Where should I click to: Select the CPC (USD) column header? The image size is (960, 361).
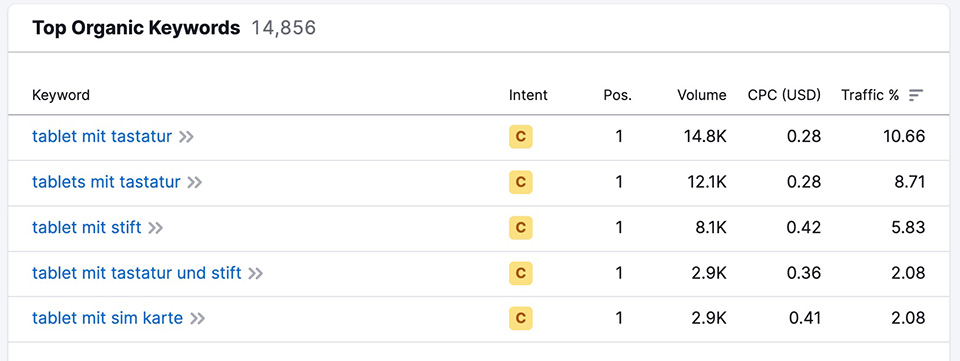pyautogui.click(x=784, y=95)
